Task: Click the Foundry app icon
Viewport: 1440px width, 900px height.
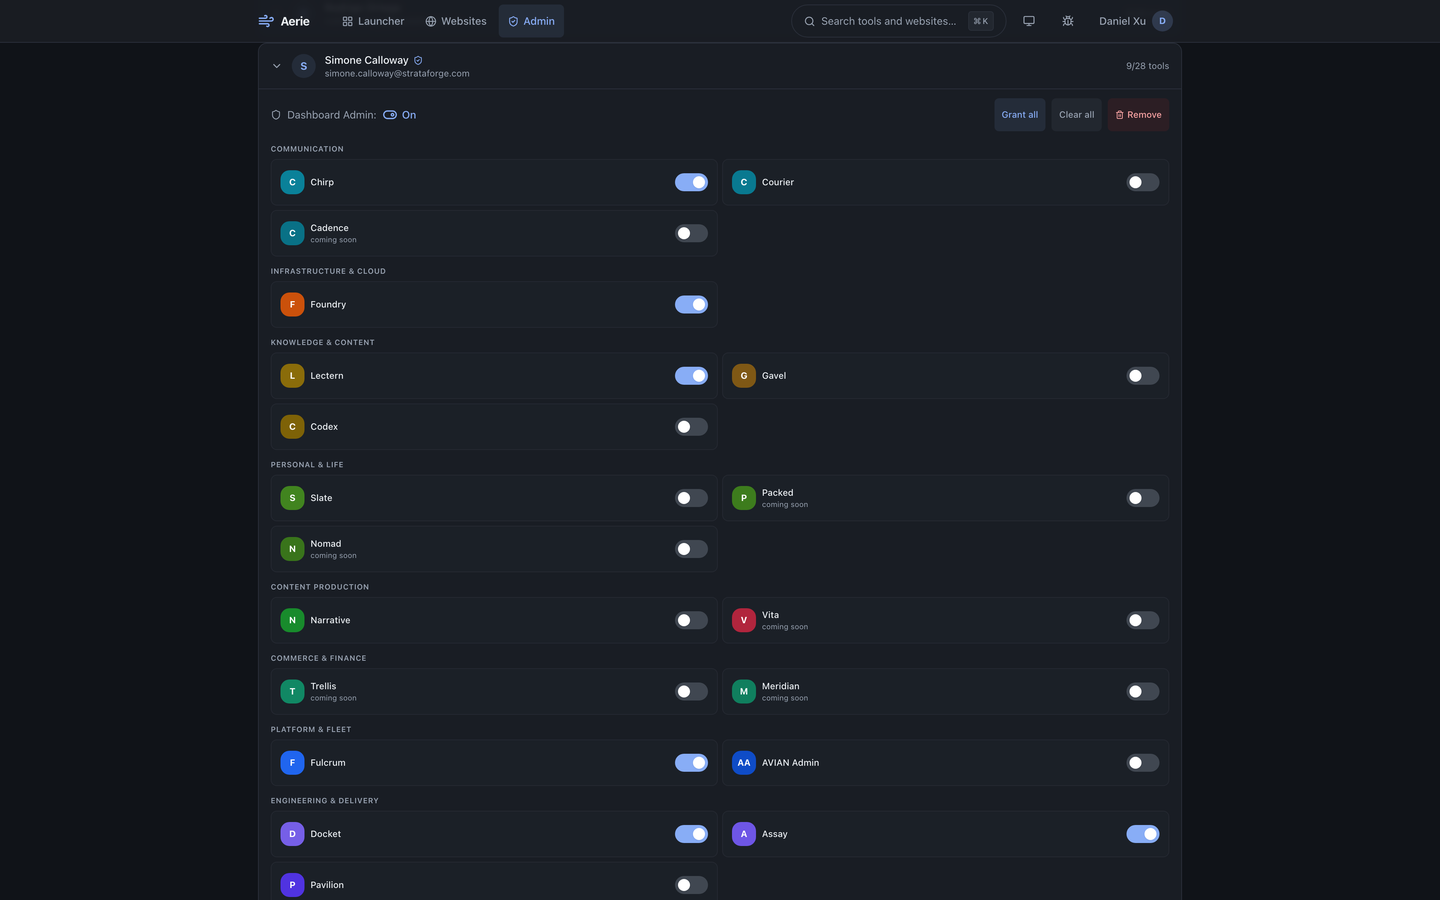Action: click(292, 304)
